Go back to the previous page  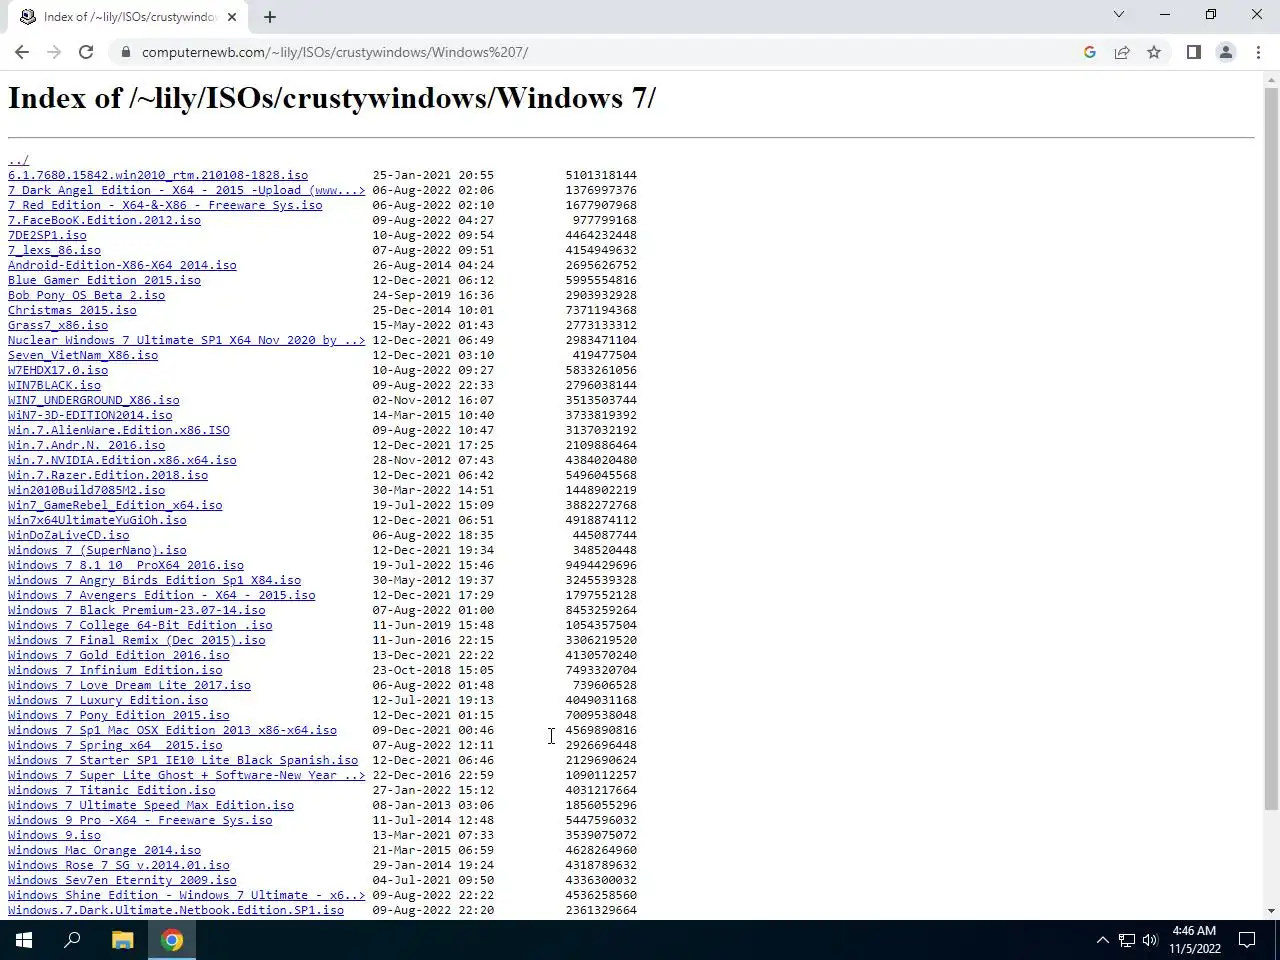coord(22,52)
